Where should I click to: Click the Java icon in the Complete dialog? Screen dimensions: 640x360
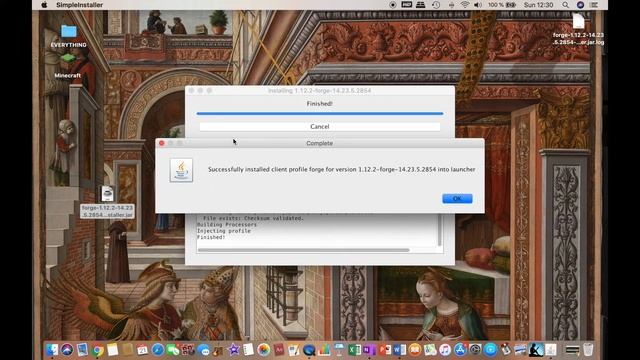tap(181, 170)
